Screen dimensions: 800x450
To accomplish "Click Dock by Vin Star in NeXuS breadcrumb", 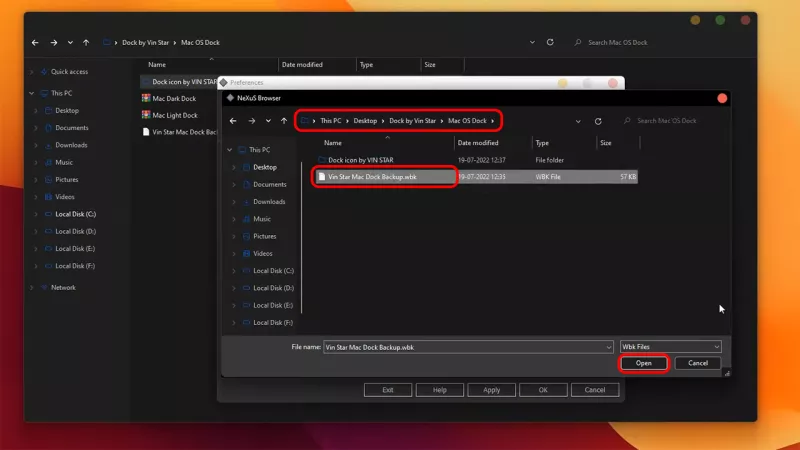I will coord(412,121).
